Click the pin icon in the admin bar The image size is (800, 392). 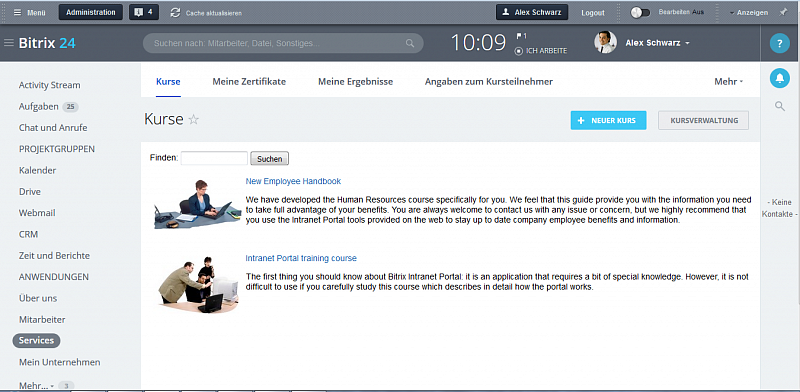(783, 12)
